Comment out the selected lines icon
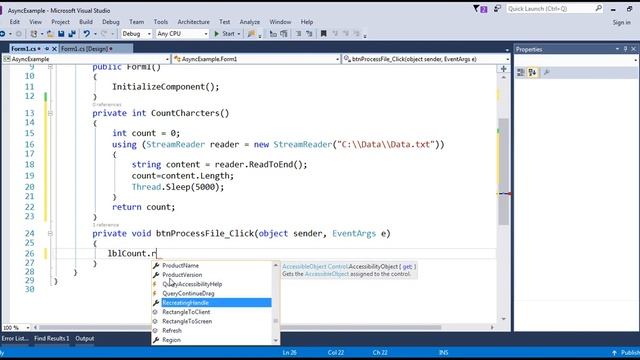This screenshot has width=640, height=360. pos(298,34)
